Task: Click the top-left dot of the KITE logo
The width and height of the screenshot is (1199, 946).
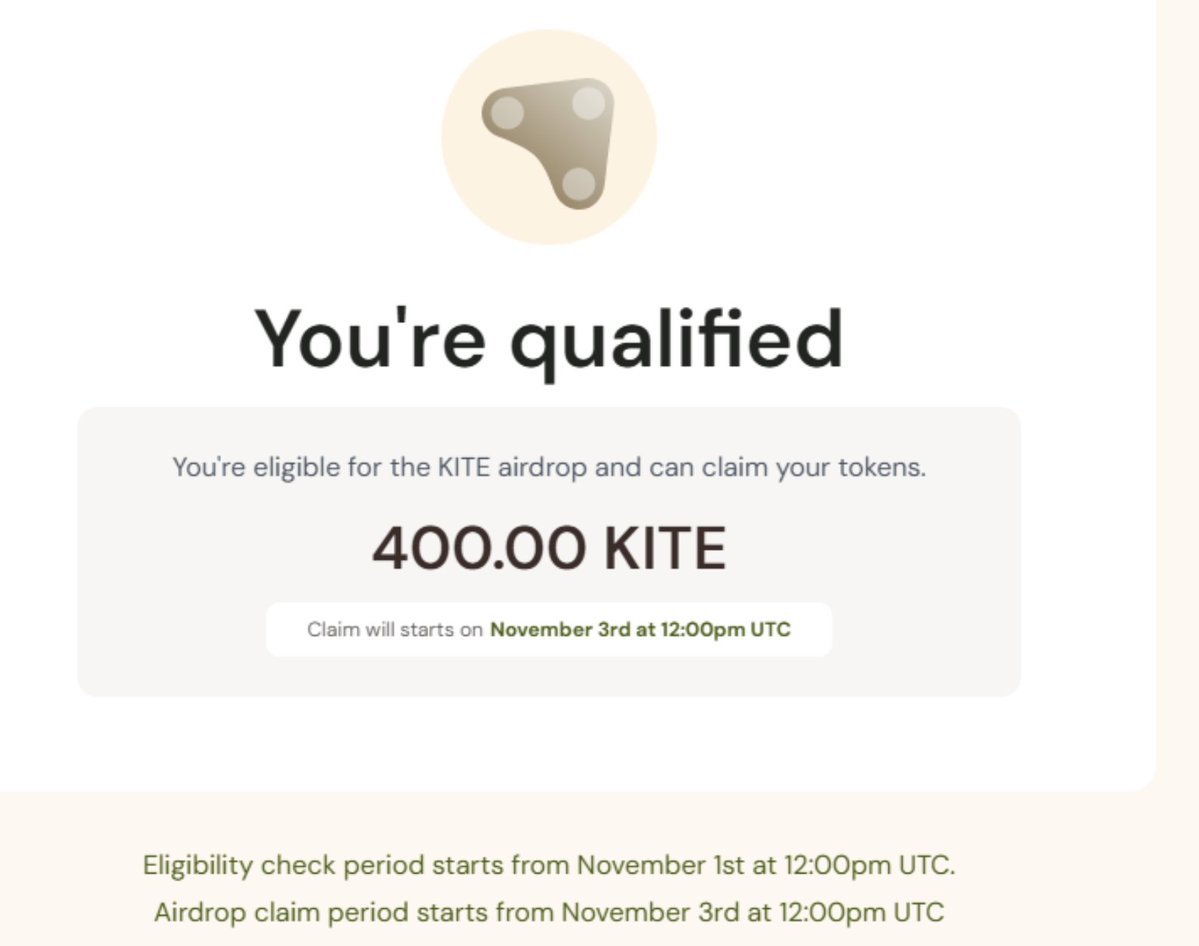Action: pyautogui.click(x=508, y=111)
